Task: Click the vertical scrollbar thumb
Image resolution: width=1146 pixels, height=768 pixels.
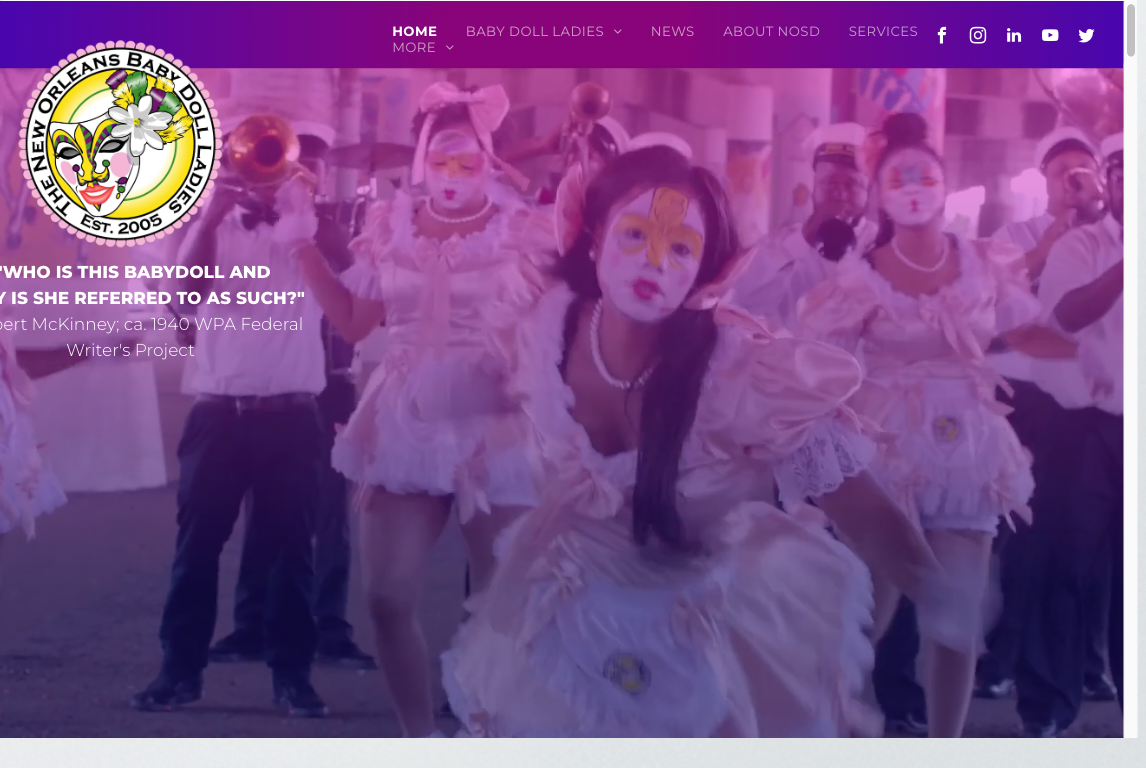Action: pos(1131,30)
